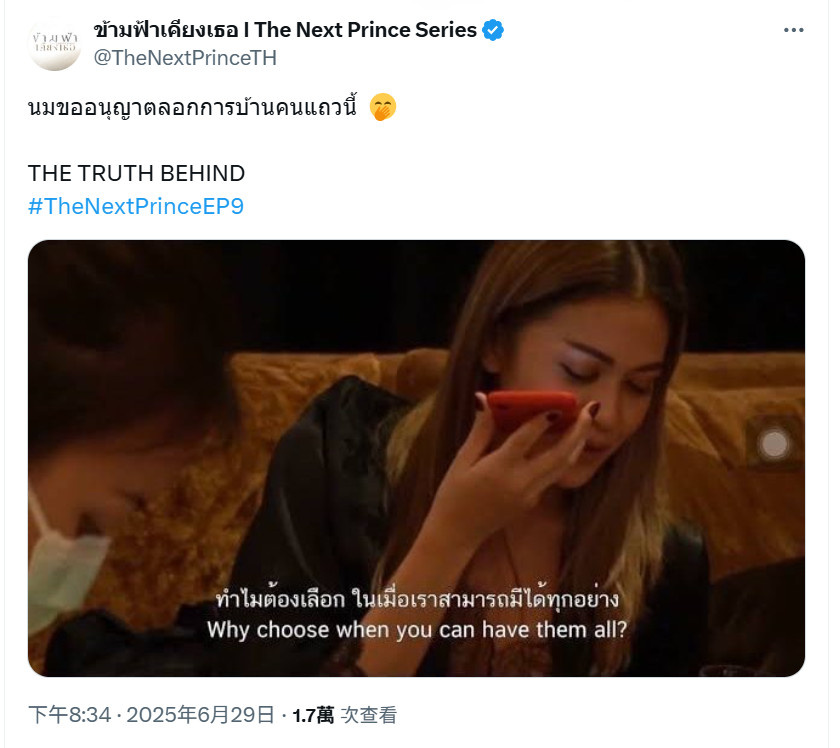Click the 1.7萬 view count

[313, 715]
